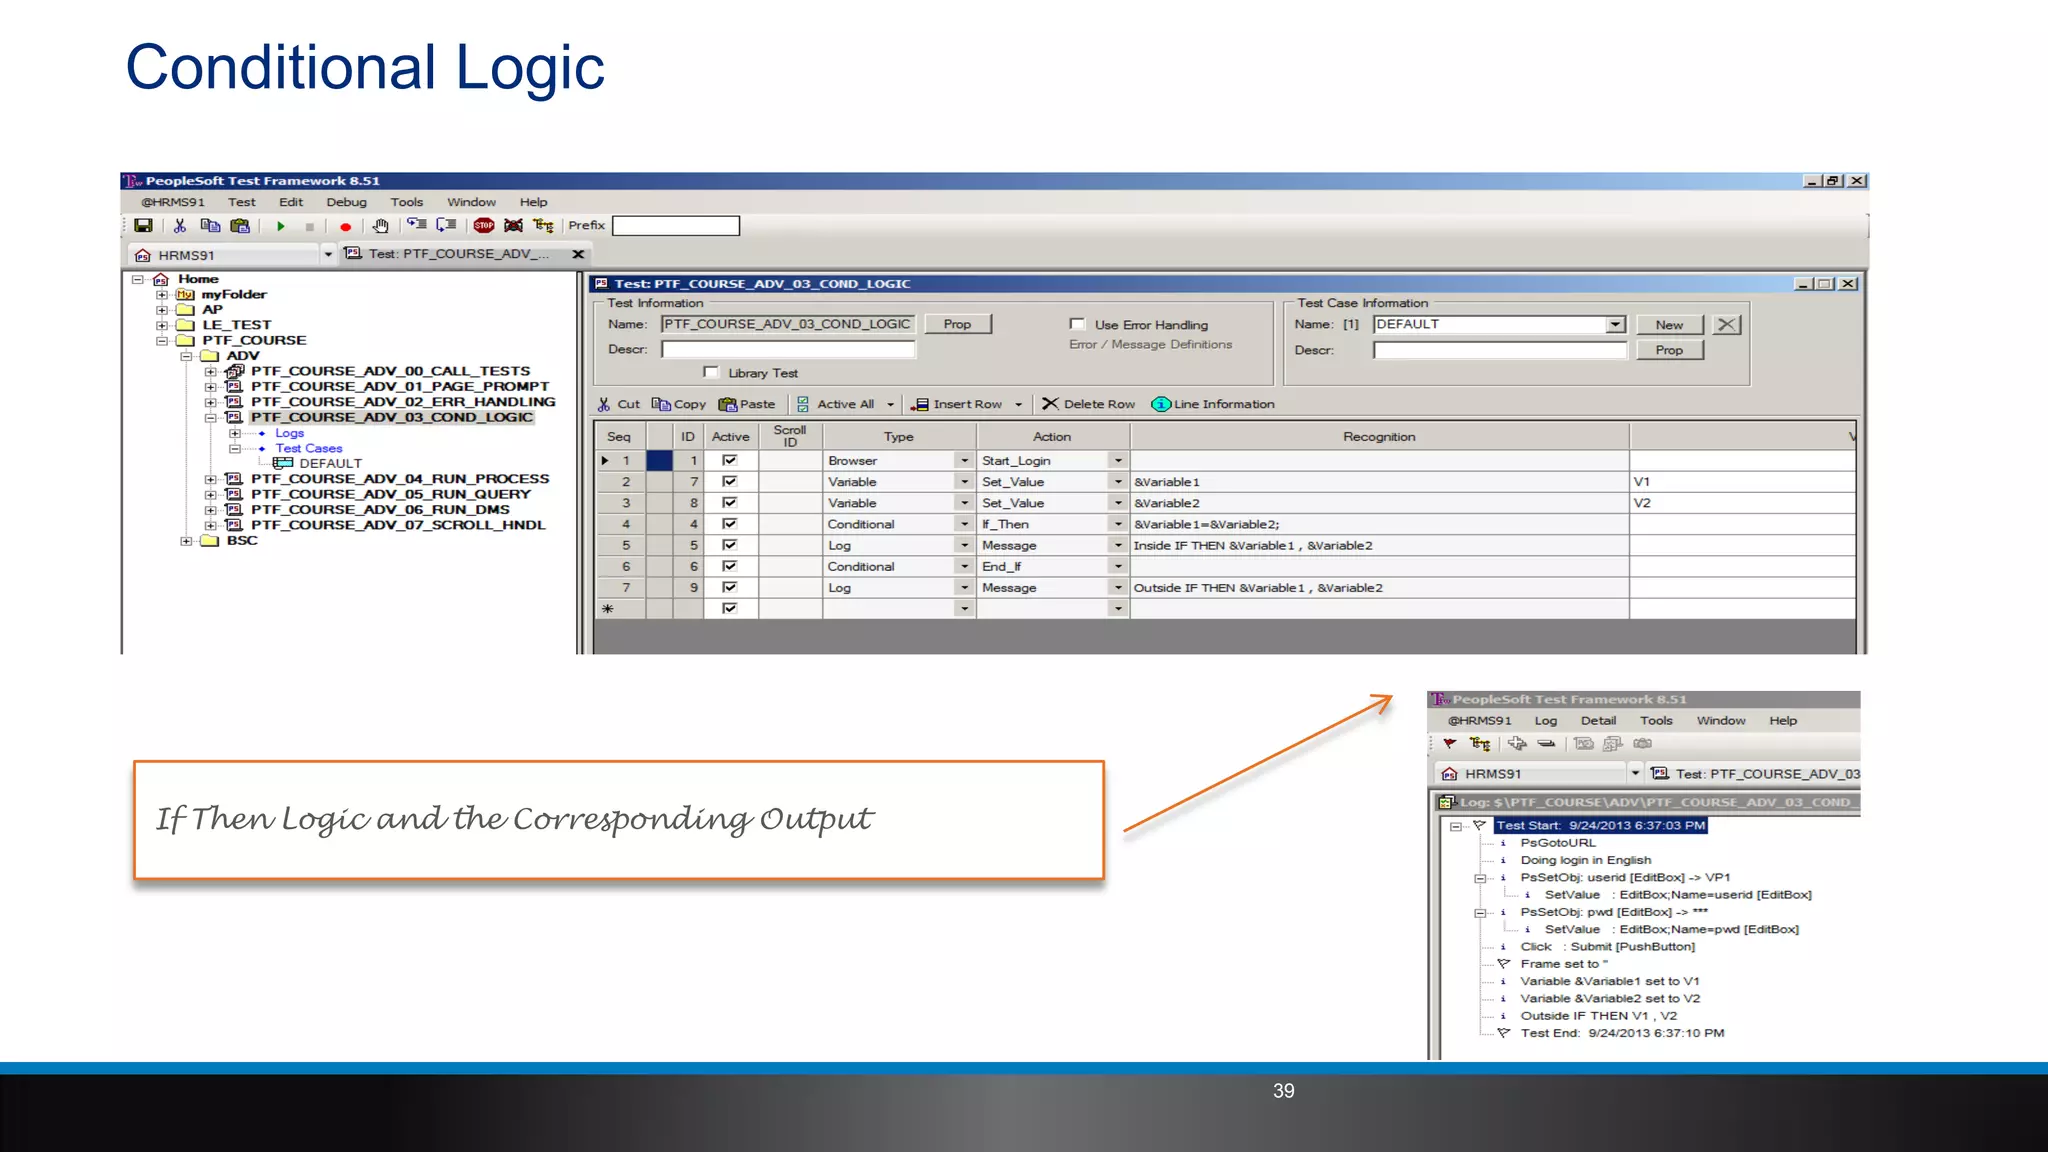The image size is (2048, 1152).
Task: Open the Action dropdown for If_Then row
Action: pyautogui.click(x=1118, y=524)
